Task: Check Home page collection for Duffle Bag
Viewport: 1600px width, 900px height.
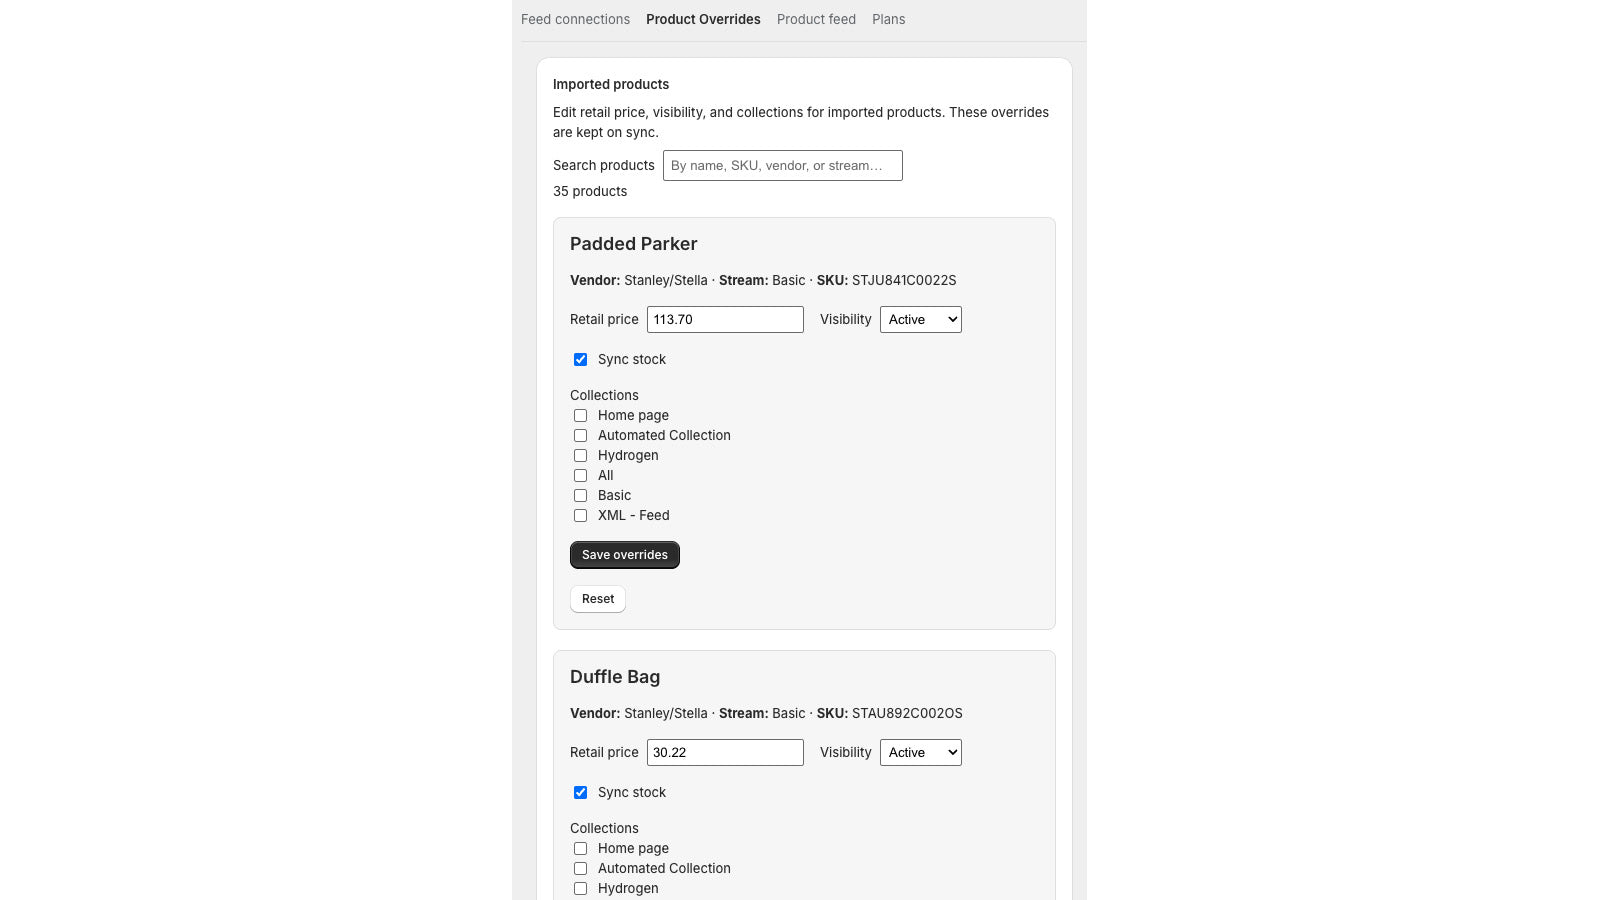Action: tap(580, 849)
